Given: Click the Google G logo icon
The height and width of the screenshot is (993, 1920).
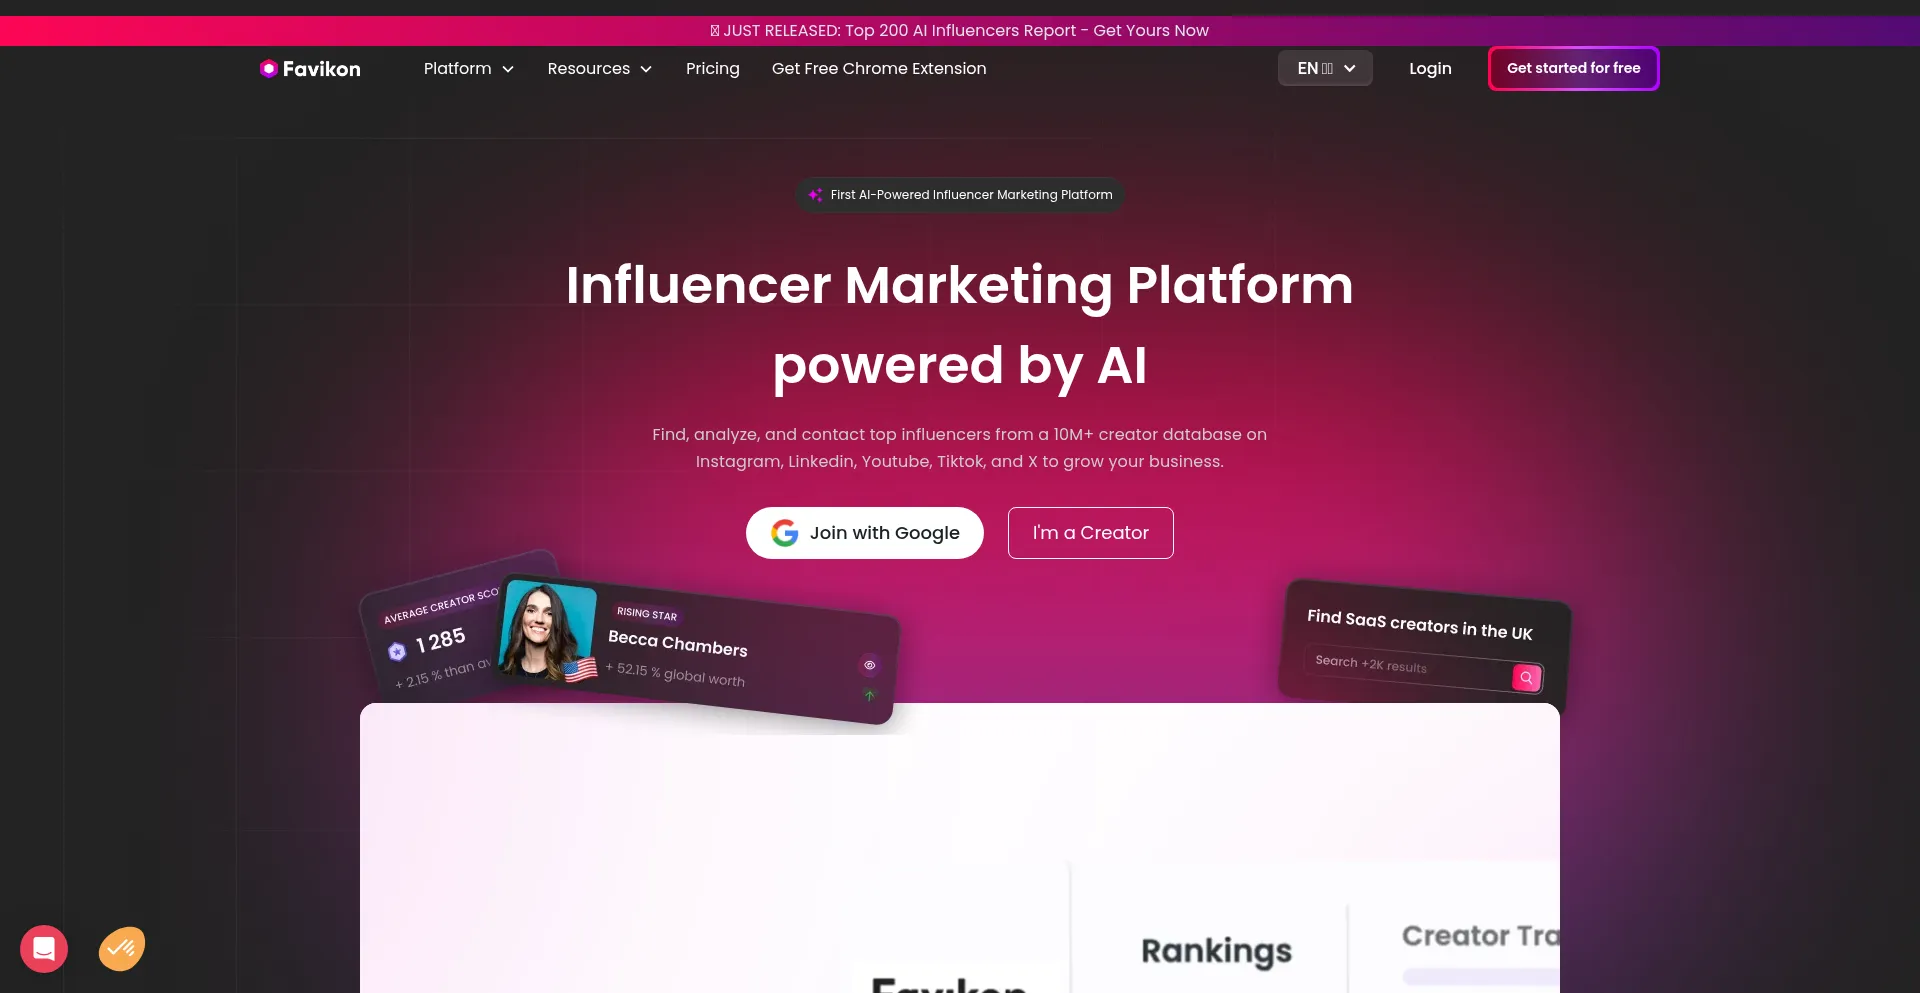Looking at the screenshot, I should pos(785,533).
